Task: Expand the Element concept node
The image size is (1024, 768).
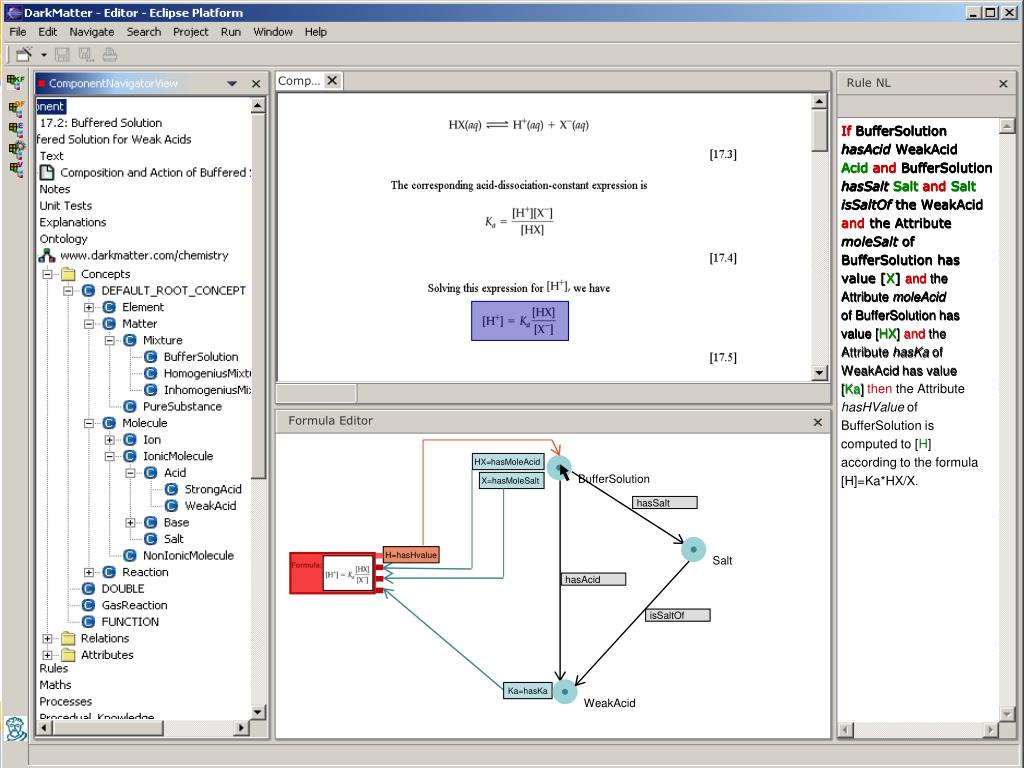Action: (89, 307)
